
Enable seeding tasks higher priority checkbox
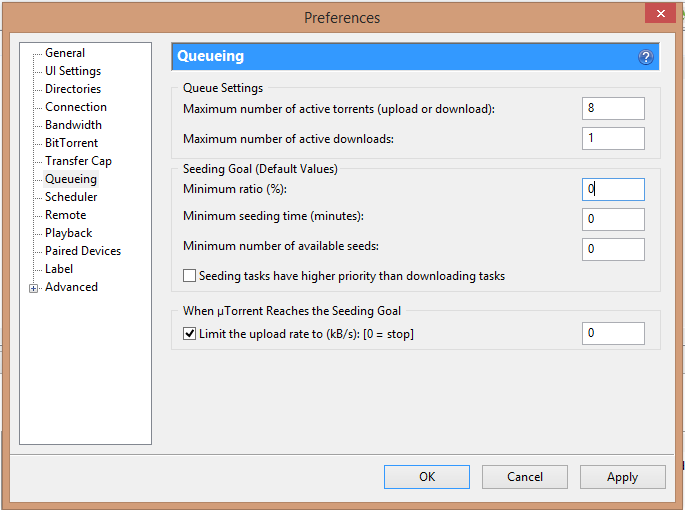[x=189, y=276]
